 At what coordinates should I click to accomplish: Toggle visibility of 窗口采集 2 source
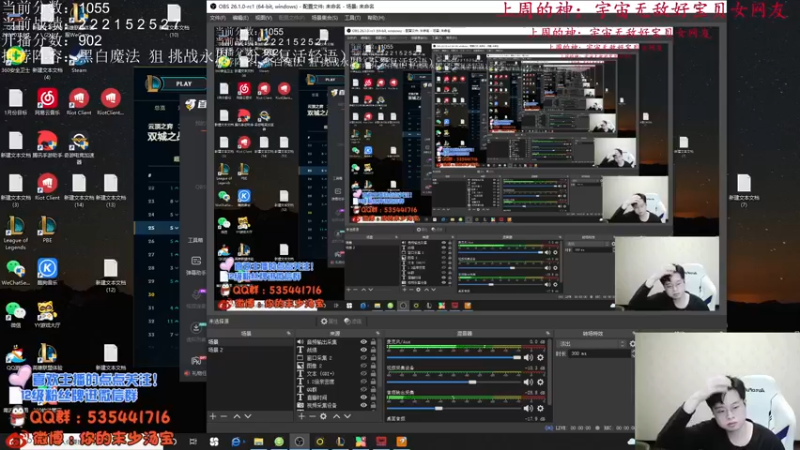[363, 358]
